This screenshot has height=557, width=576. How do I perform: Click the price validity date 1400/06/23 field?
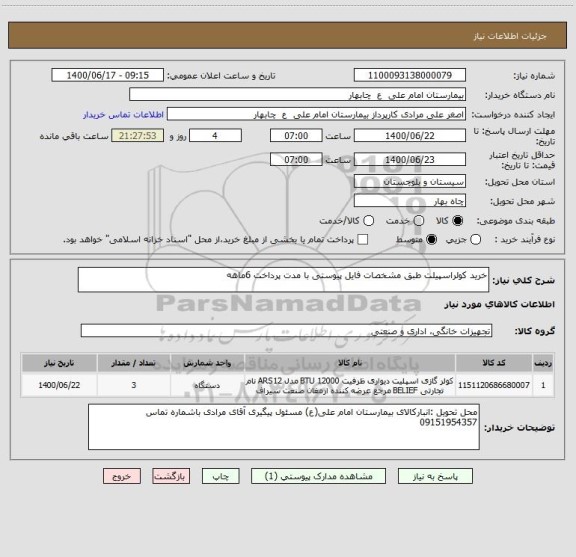coord(410,159)
